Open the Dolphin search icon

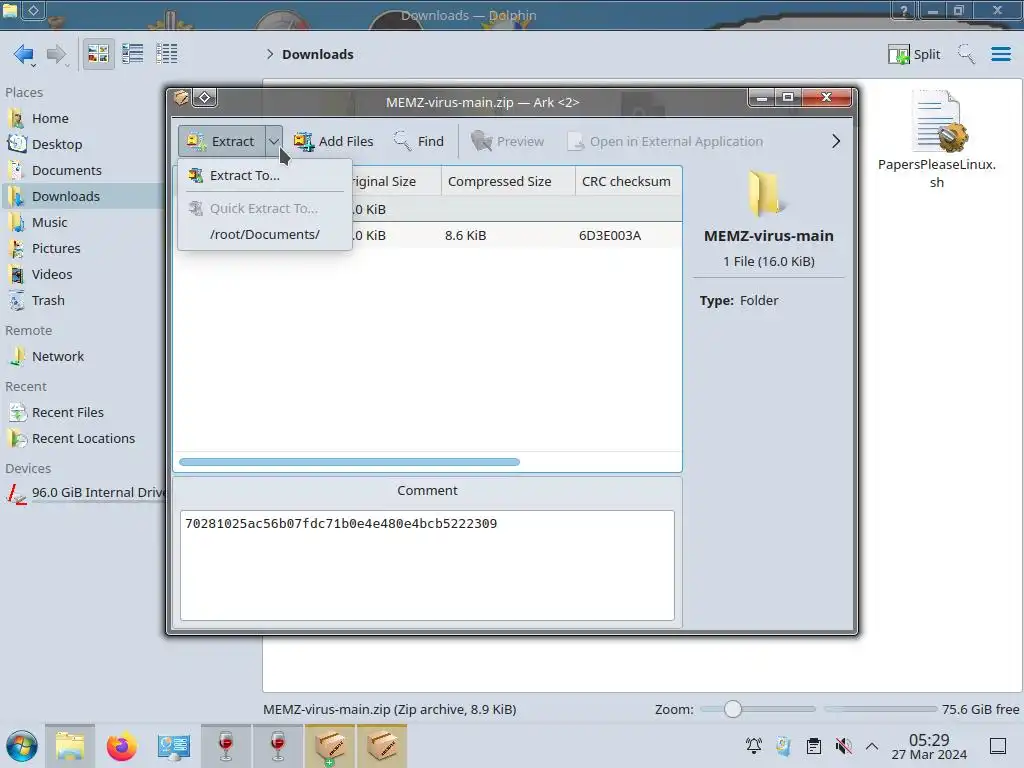(x=966, y=54)
